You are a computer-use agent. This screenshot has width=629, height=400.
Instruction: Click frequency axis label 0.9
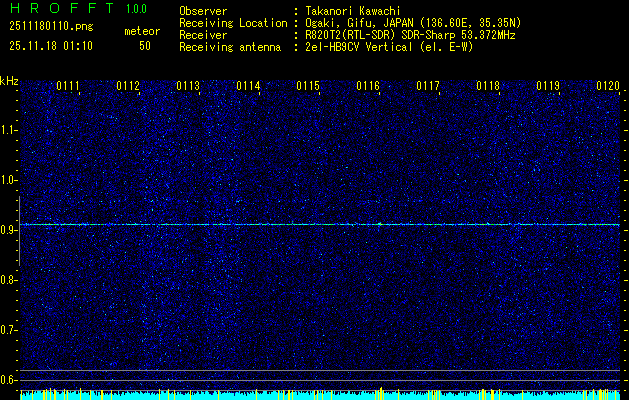(7, 230)
